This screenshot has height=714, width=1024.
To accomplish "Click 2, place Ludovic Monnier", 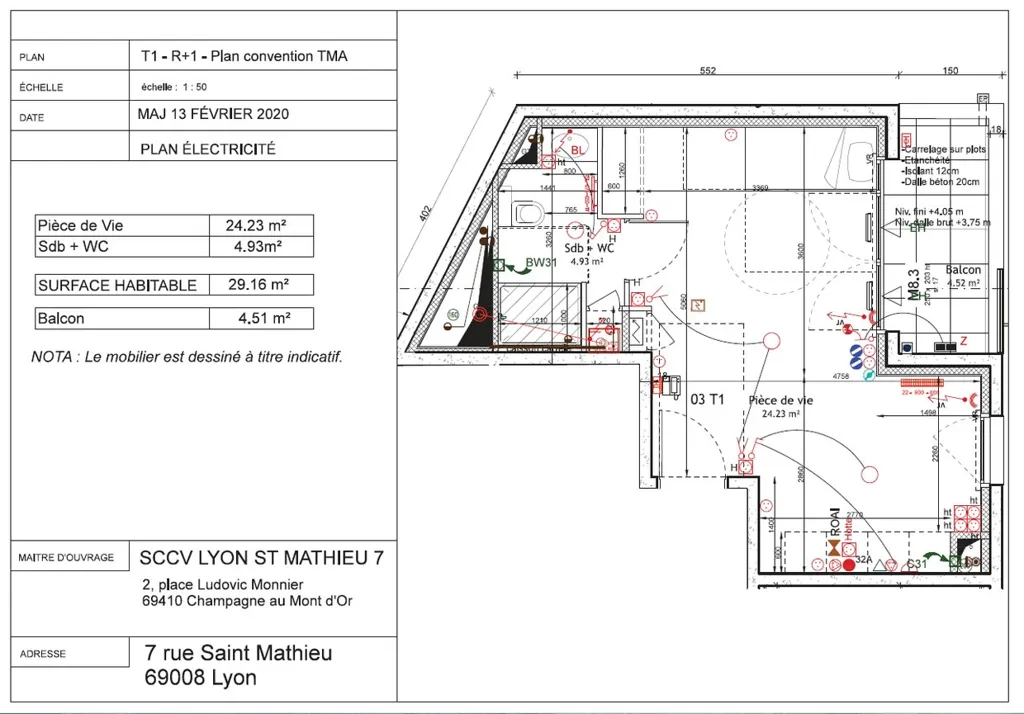I will coord(223,585).
